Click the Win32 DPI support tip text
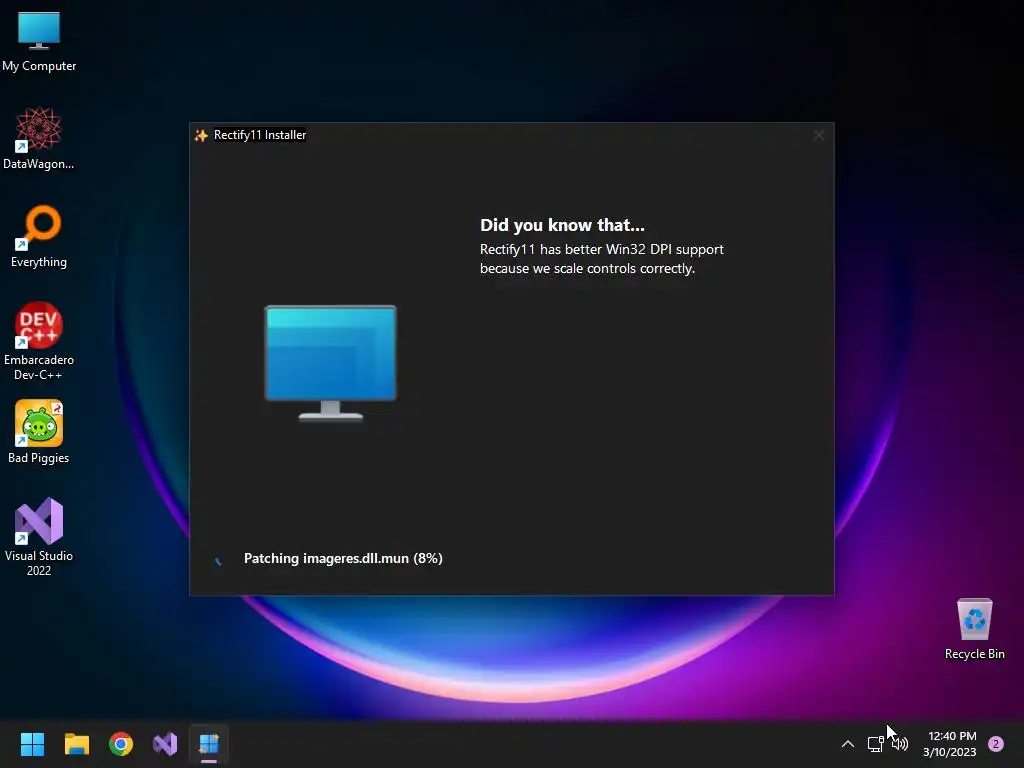Image resolution: width=1024 pixels, height=768 pixels. pyautogui.click(x=601, y=259)
